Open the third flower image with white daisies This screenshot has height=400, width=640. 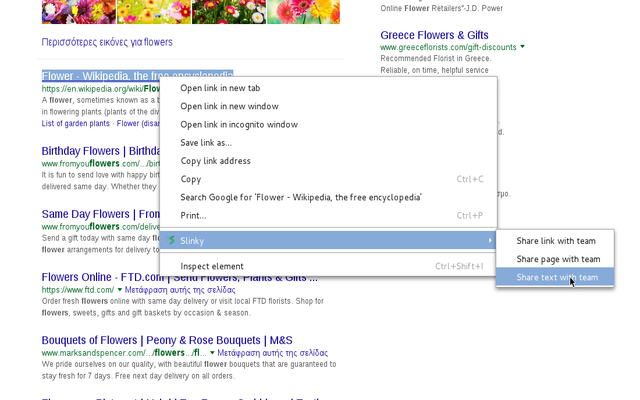tap(229, 12)
